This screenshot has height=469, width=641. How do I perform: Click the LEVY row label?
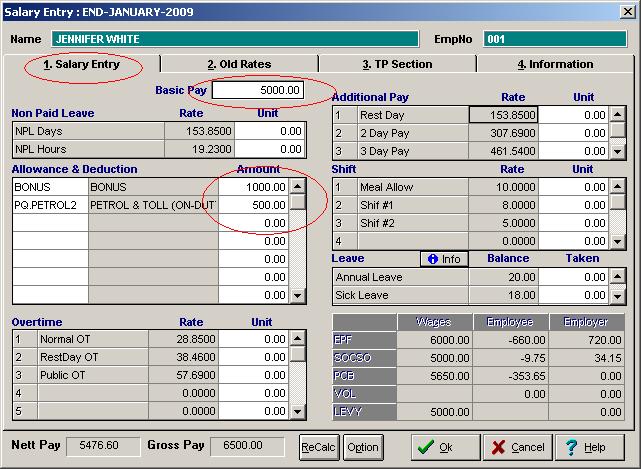coord(364,412)
